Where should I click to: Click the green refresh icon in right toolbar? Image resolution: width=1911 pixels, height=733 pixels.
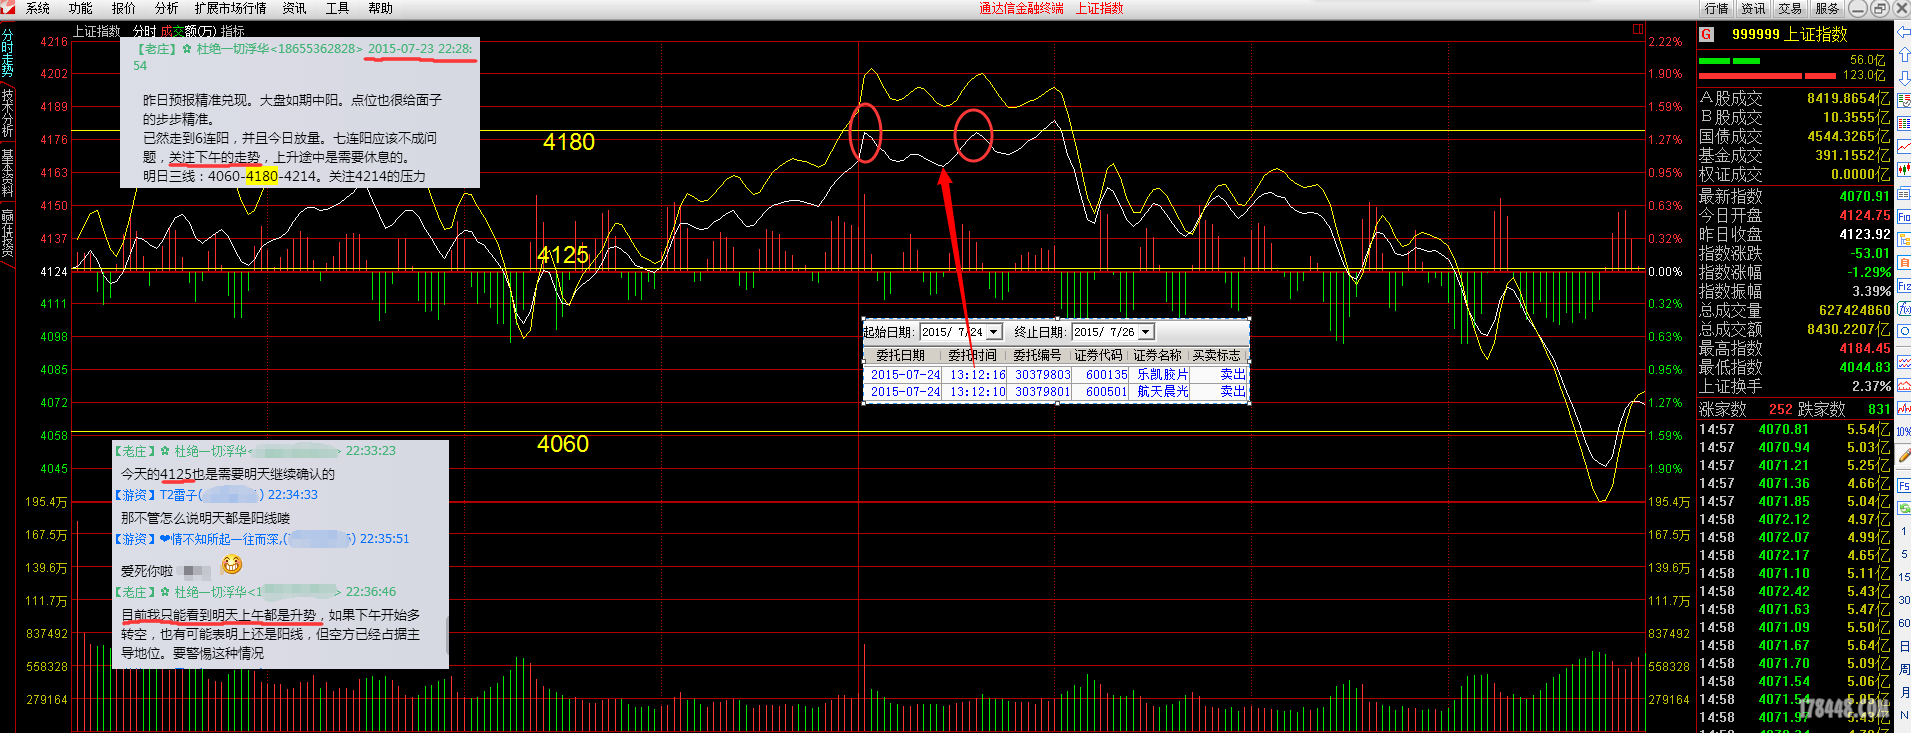click(x=1903, y=509)
